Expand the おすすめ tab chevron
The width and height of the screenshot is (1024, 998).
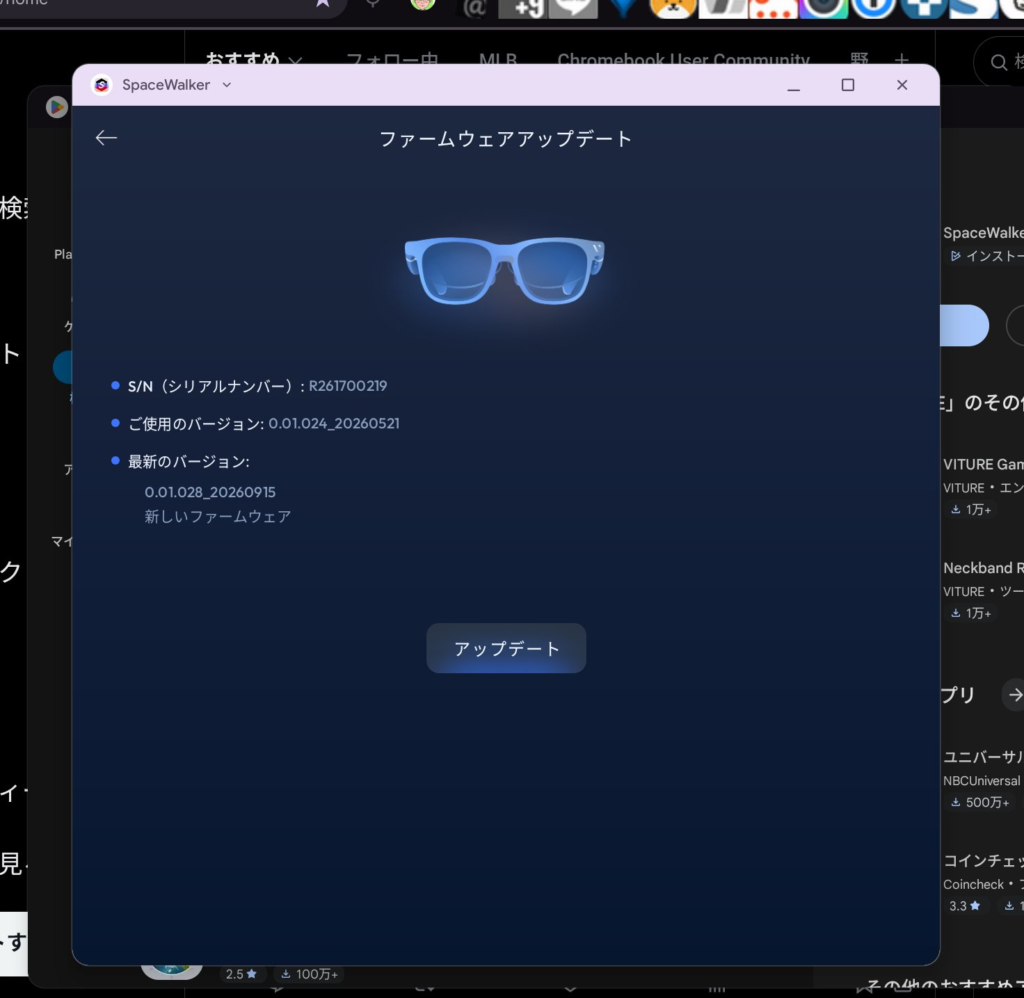295,60
